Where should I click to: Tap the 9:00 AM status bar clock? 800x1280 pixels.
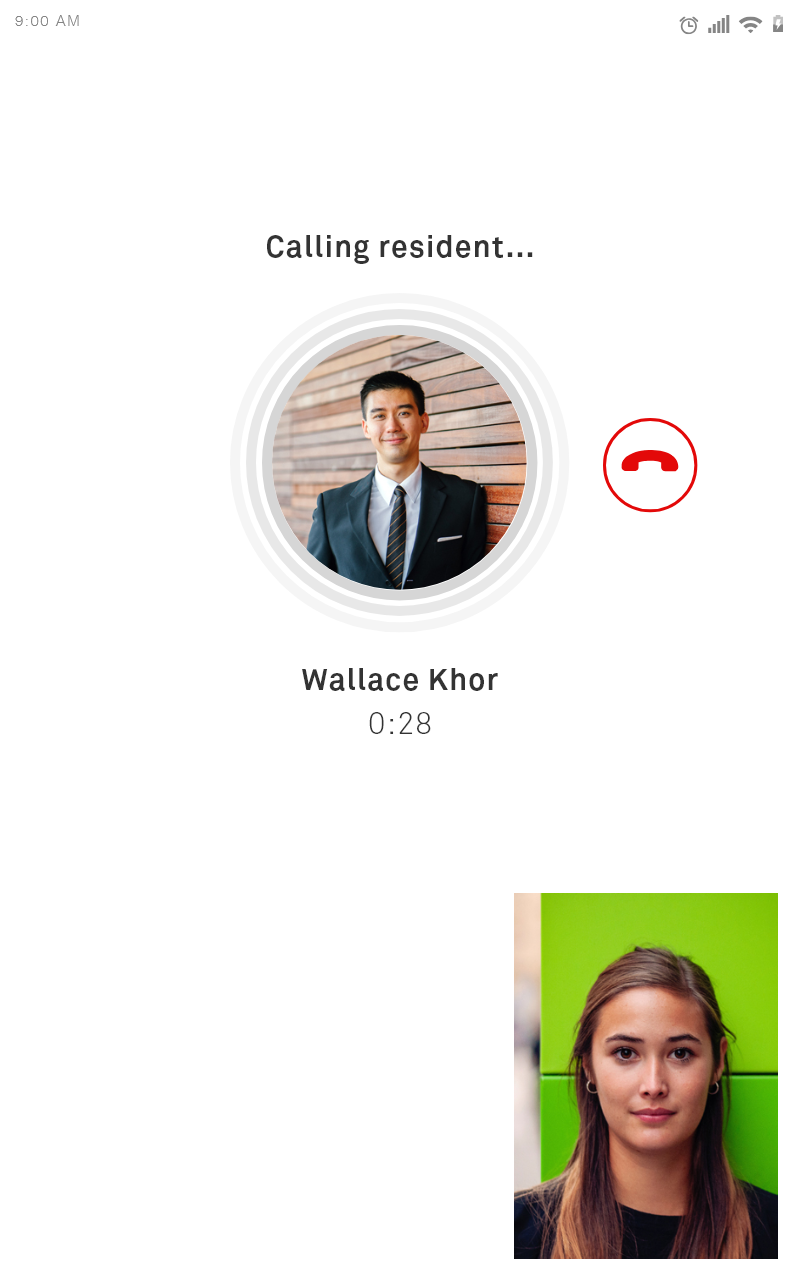point(47,21)
